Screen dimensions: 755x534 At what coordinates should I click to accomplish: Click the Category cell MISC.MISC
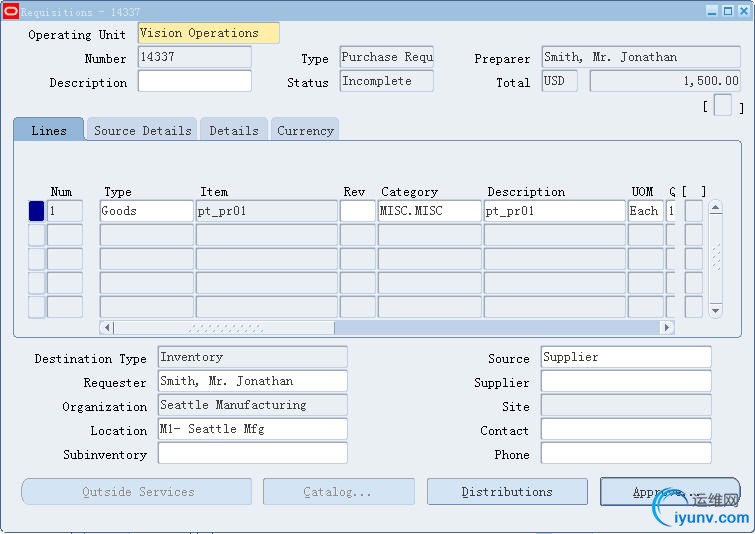[x=430, y=211]
